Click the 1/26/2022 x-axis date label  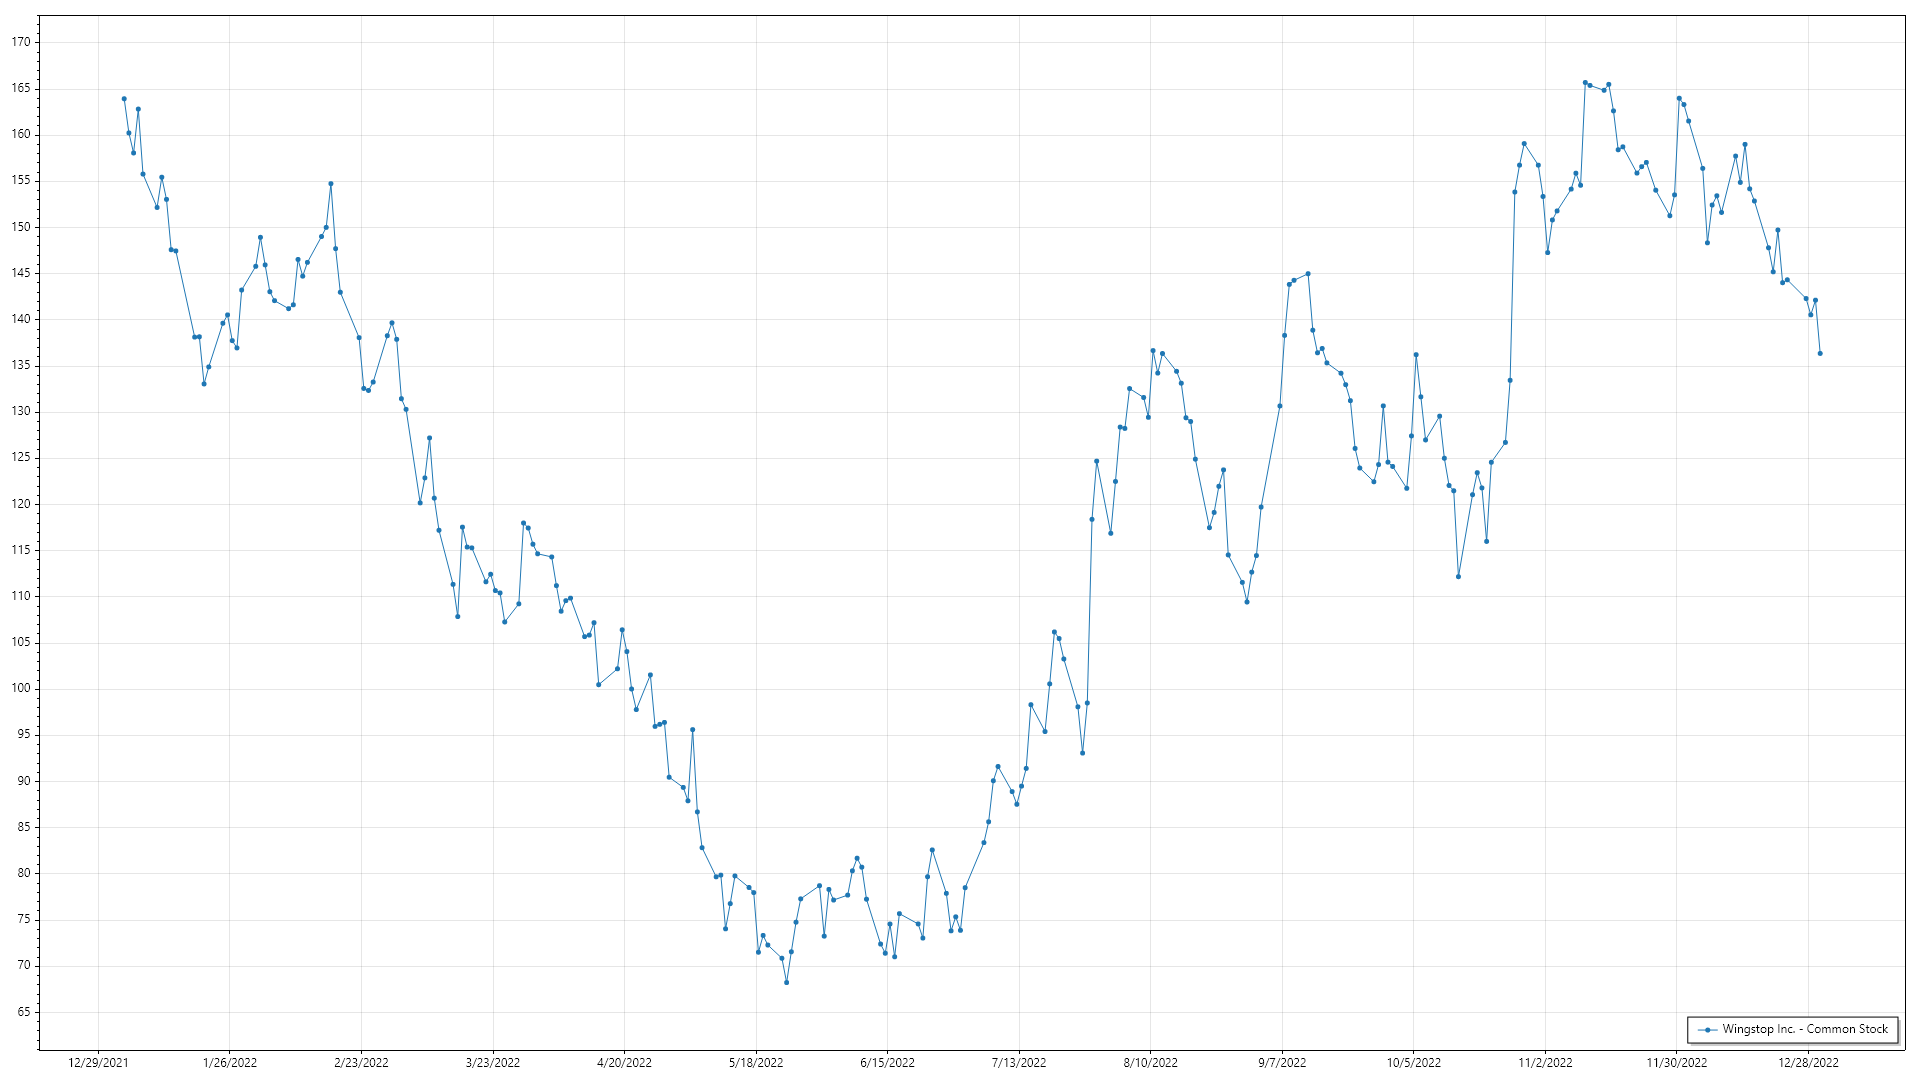coord(230,1062)
